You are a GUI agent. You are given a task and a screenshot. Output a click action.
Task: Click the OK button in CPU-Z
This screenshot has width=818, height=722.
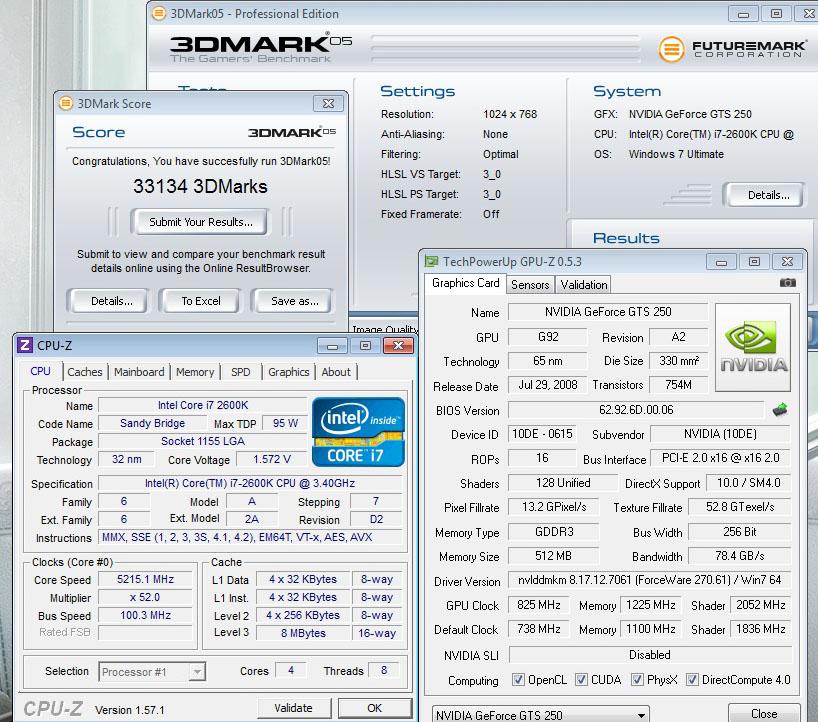pos(375,708)
